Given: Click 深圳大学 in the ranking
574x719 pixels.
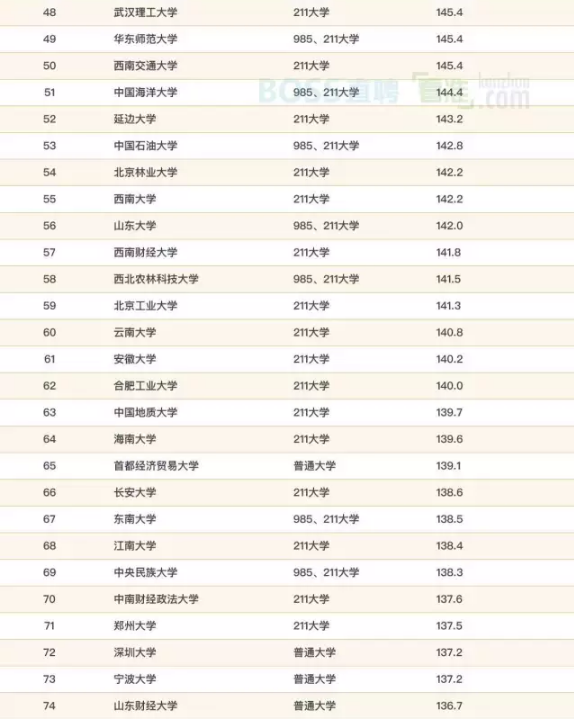Looking at the screenshot, I should coord(135,652).
